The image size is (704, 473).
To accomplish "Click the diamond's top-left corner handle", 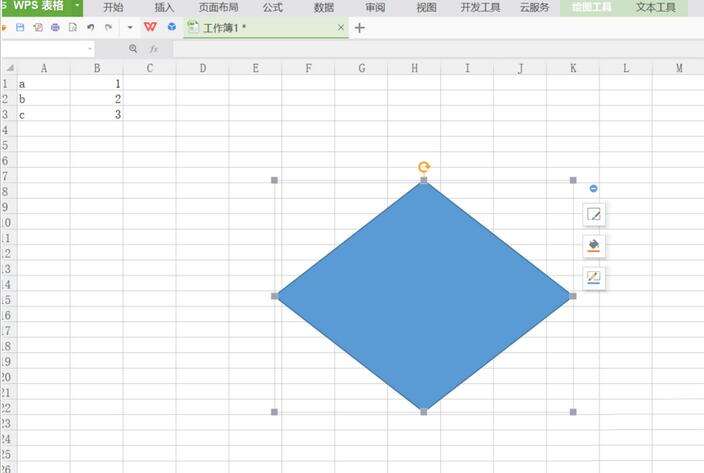I will coord(274,180).
